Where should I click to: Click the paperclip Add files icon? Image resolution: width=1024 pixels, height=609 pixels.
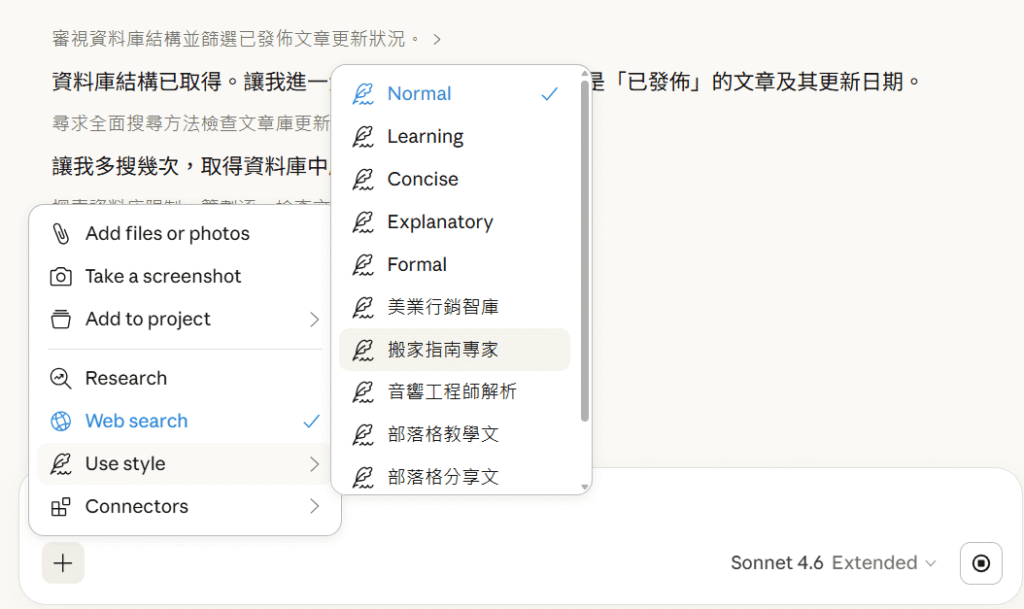[61, 234]
